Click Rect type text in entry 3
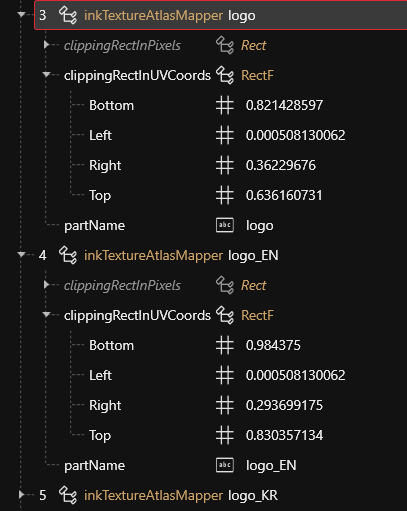This screenshot has width=407, height=511. 254,45
